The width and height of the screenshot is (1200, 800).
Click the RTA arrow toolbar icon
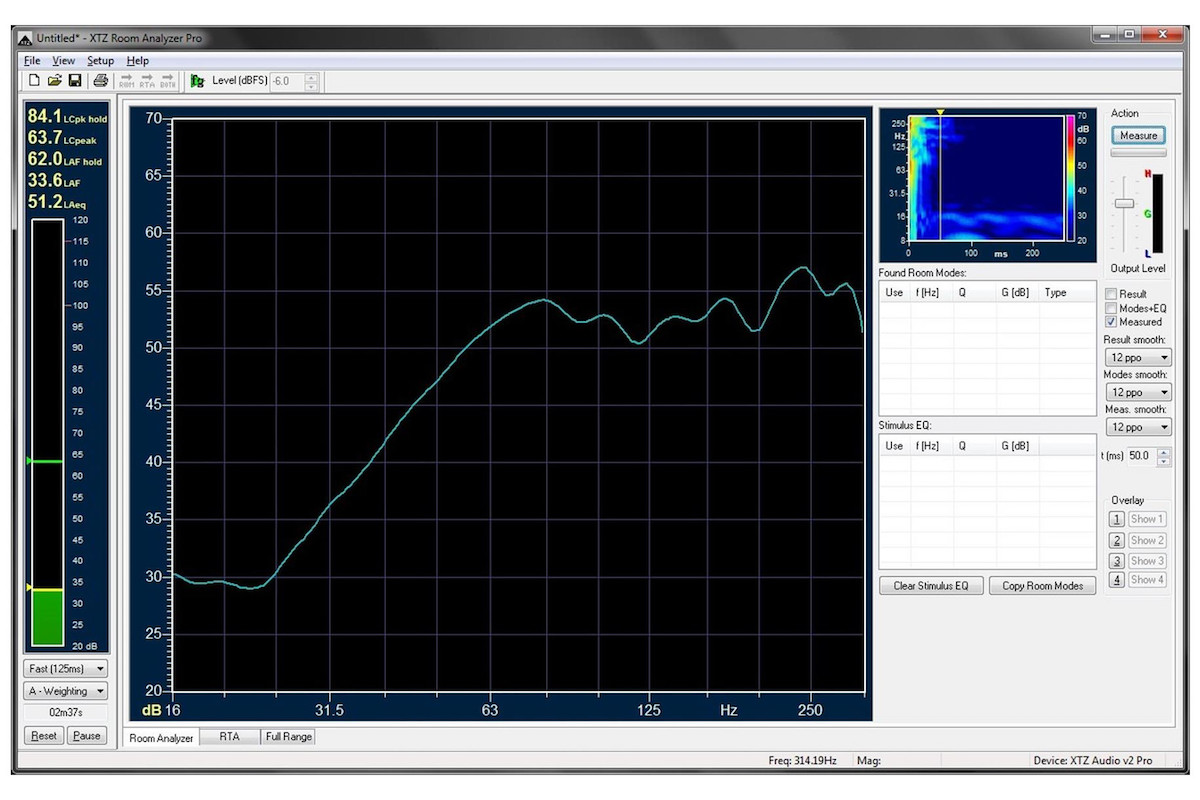point(147,81)
